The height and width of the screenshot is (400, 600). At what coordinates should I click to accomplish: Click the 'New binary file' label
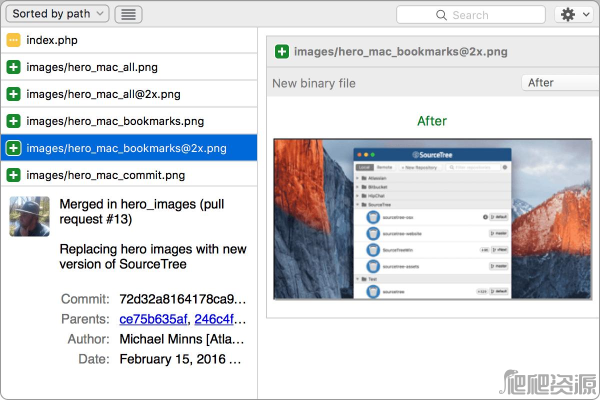(x=314, y=83)
